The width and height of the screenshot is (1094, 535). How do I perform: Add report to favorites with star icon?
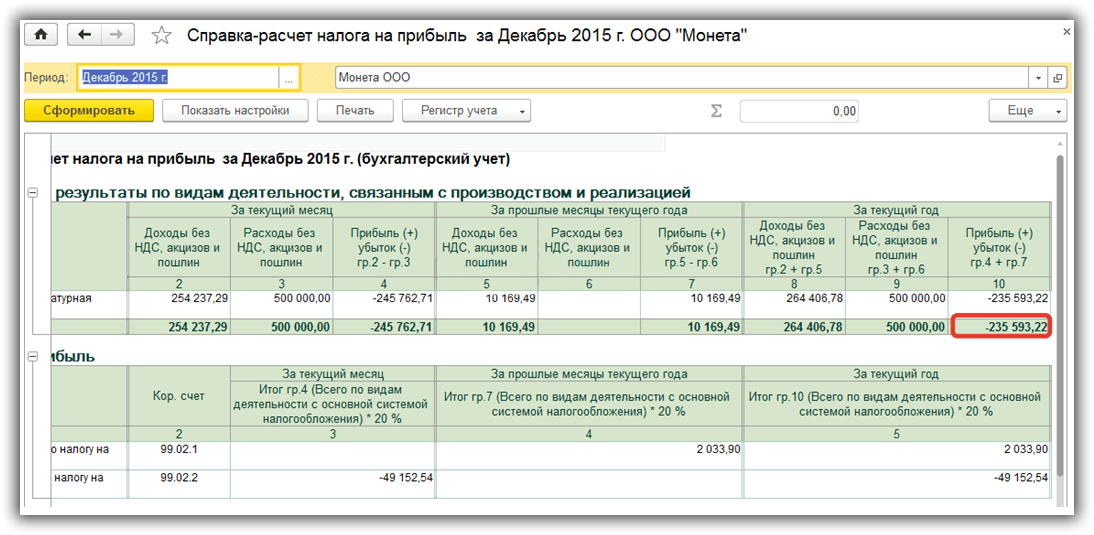[x=161, y=36]
